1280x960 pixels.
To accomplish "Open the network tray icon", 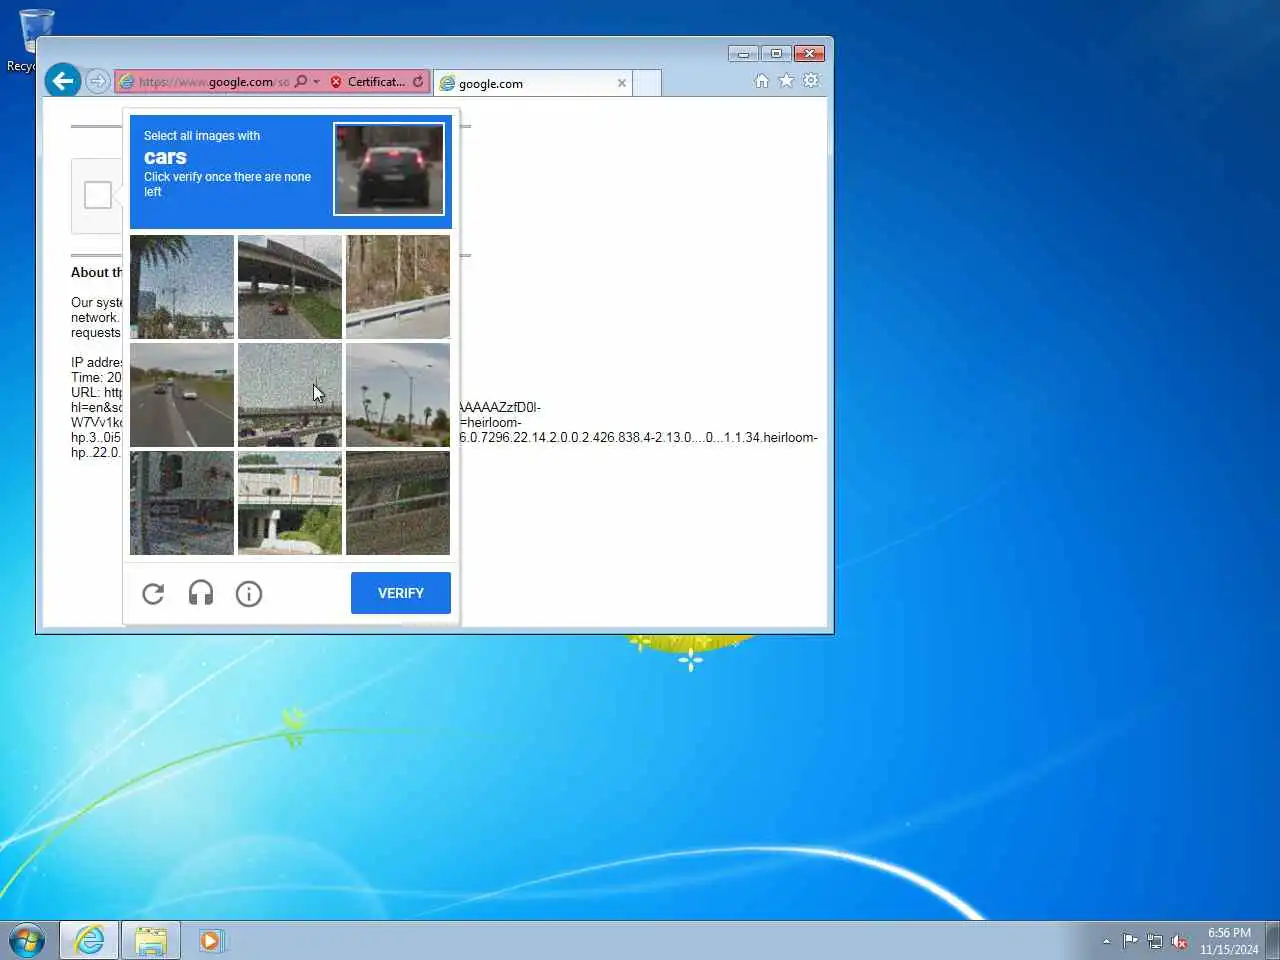I will pyautogui.click(x=1155, y=941).
